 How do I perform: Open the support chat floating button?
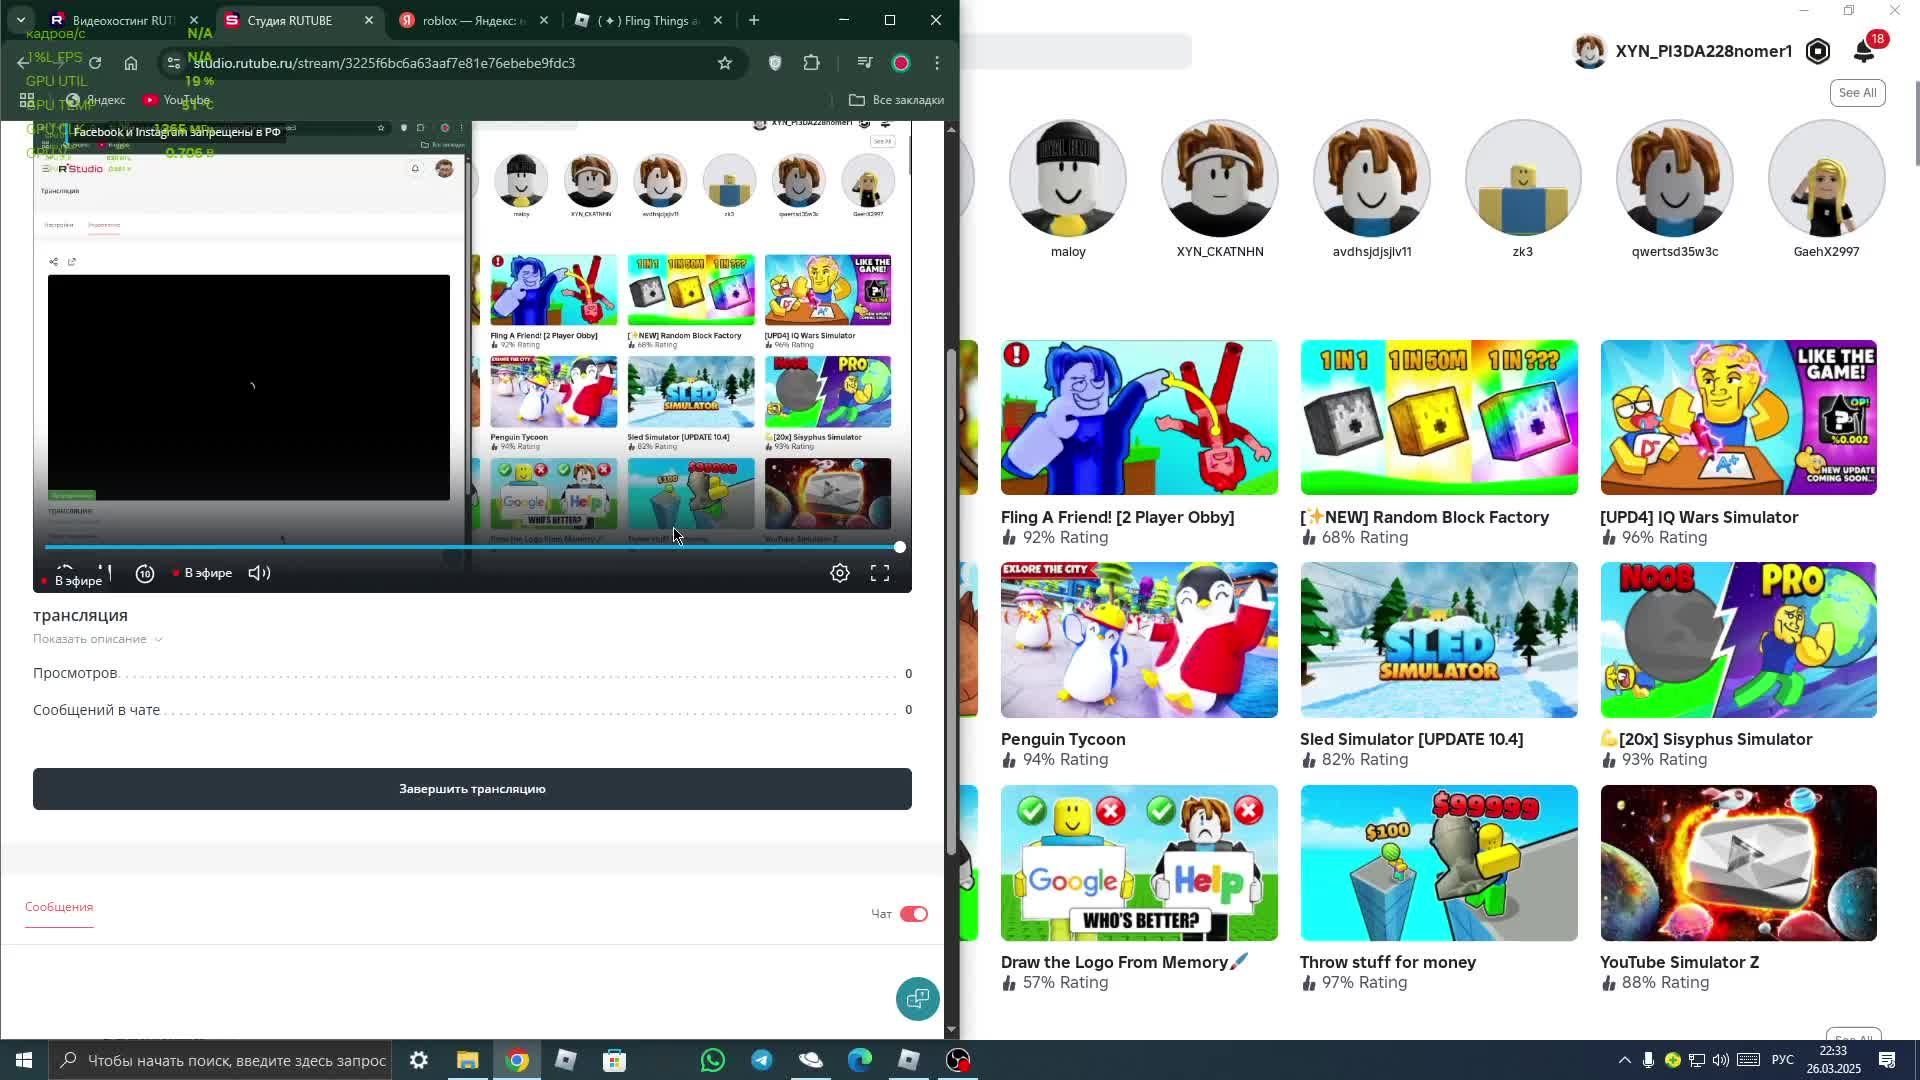917,998
